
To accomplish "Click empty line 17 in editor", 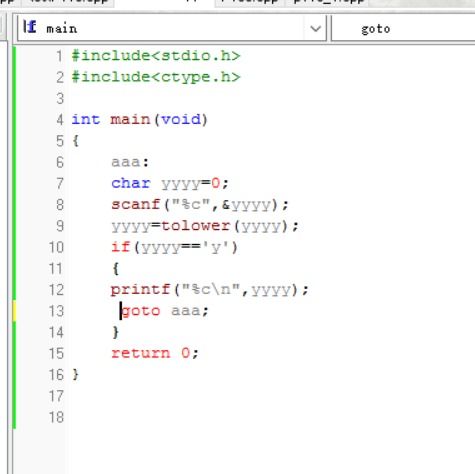I will 233,396.
